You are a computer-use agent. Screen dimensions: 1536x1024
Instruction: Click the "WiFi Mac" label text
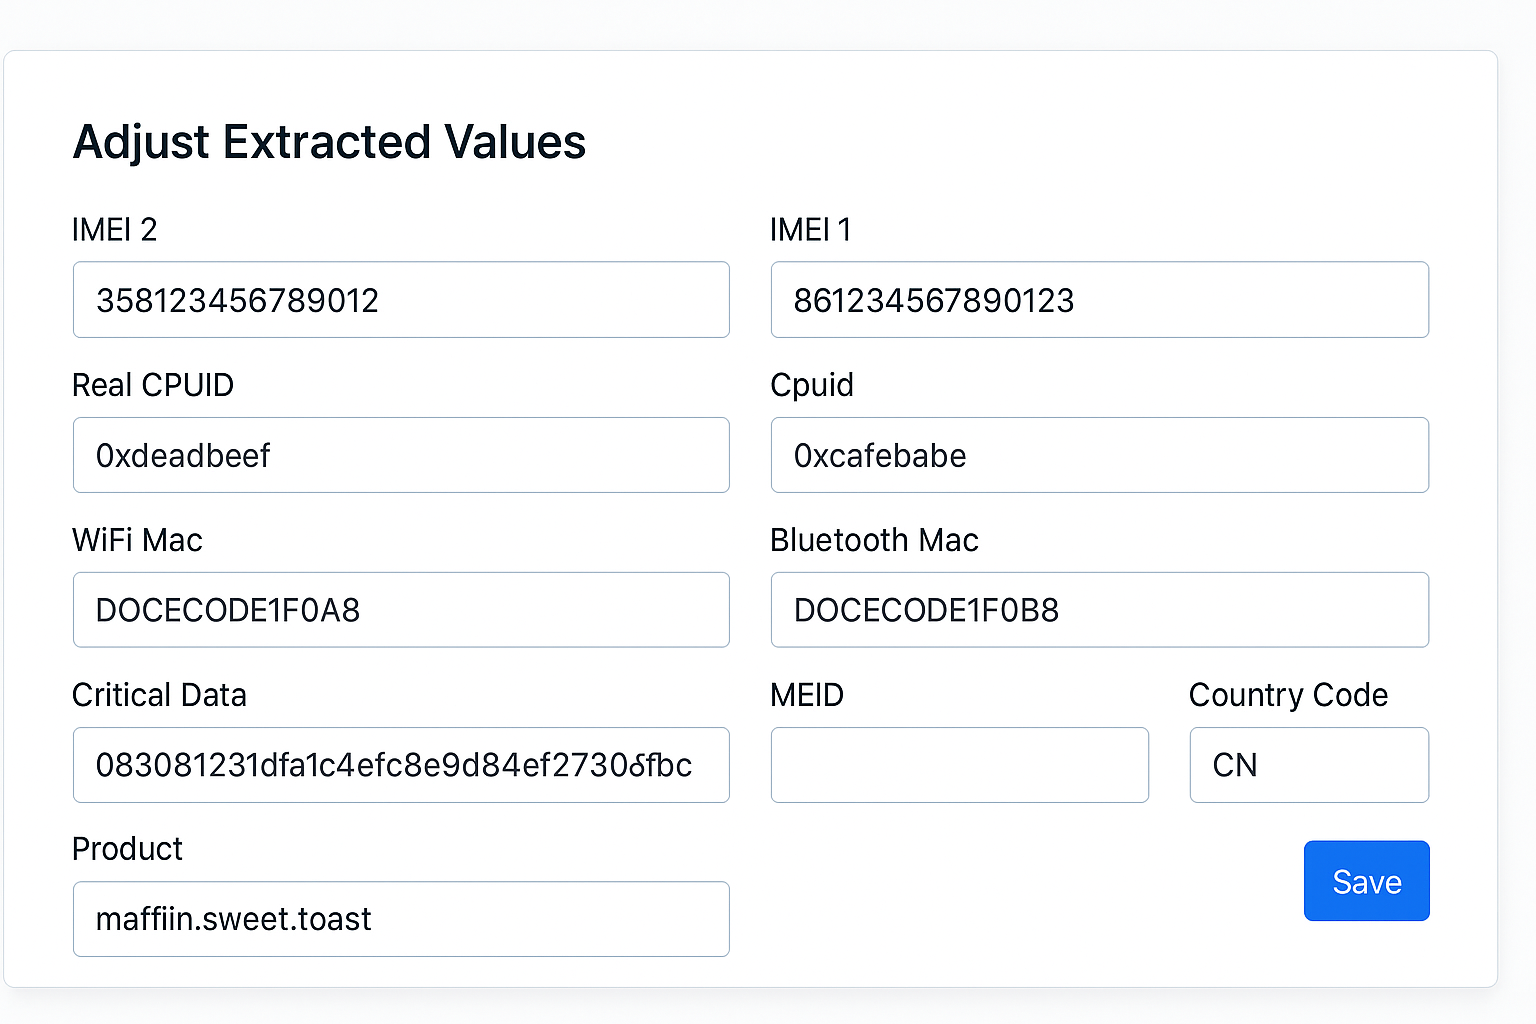[137, 540]
